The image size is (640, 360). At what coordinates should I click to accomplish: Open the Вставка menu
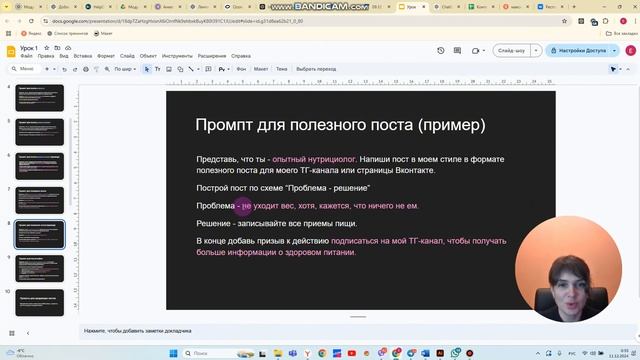coord(83,56)
